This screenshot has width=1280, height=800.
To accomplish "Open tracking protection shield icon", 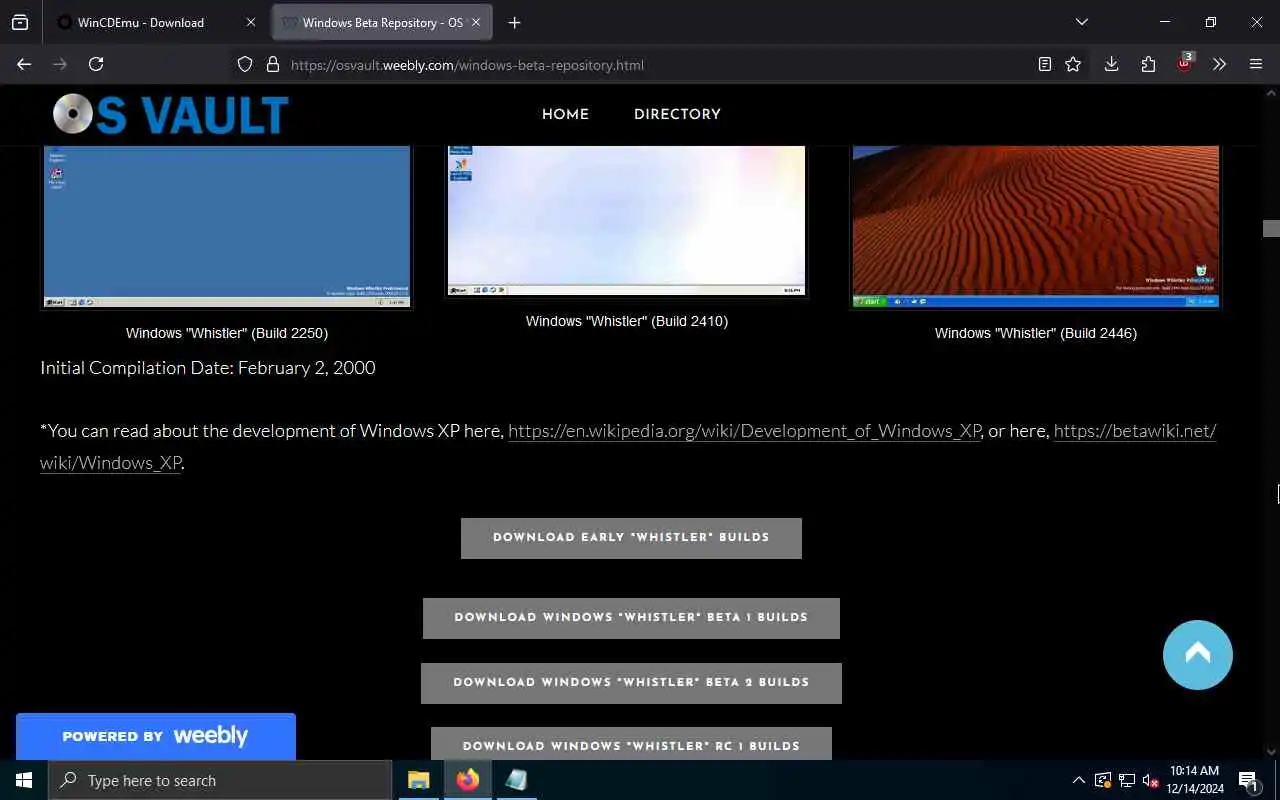I will (245, 64).
